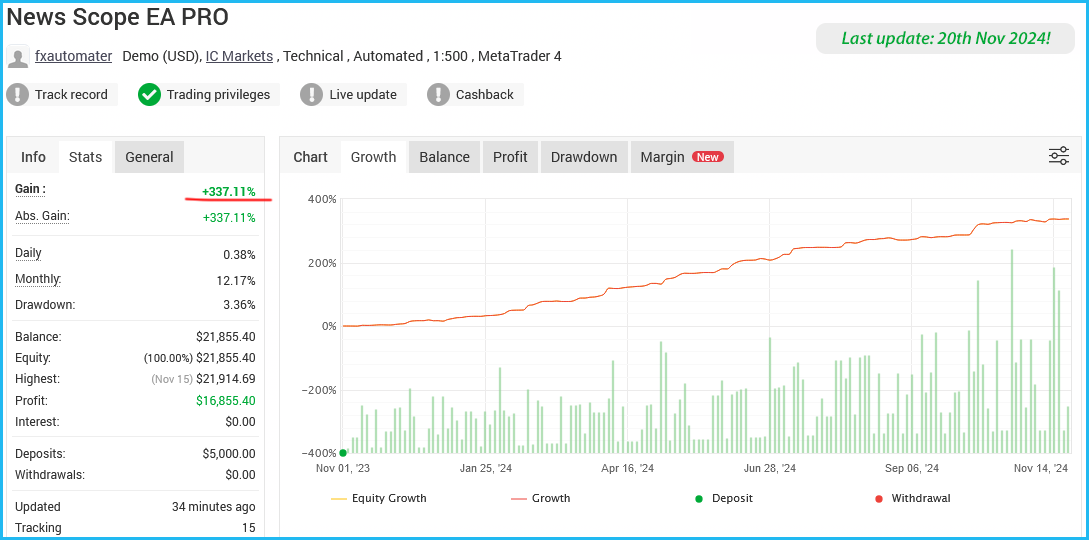This screenshot has height=540, width=1089.
Task: Click the Live update badge label
Action: 363,94
